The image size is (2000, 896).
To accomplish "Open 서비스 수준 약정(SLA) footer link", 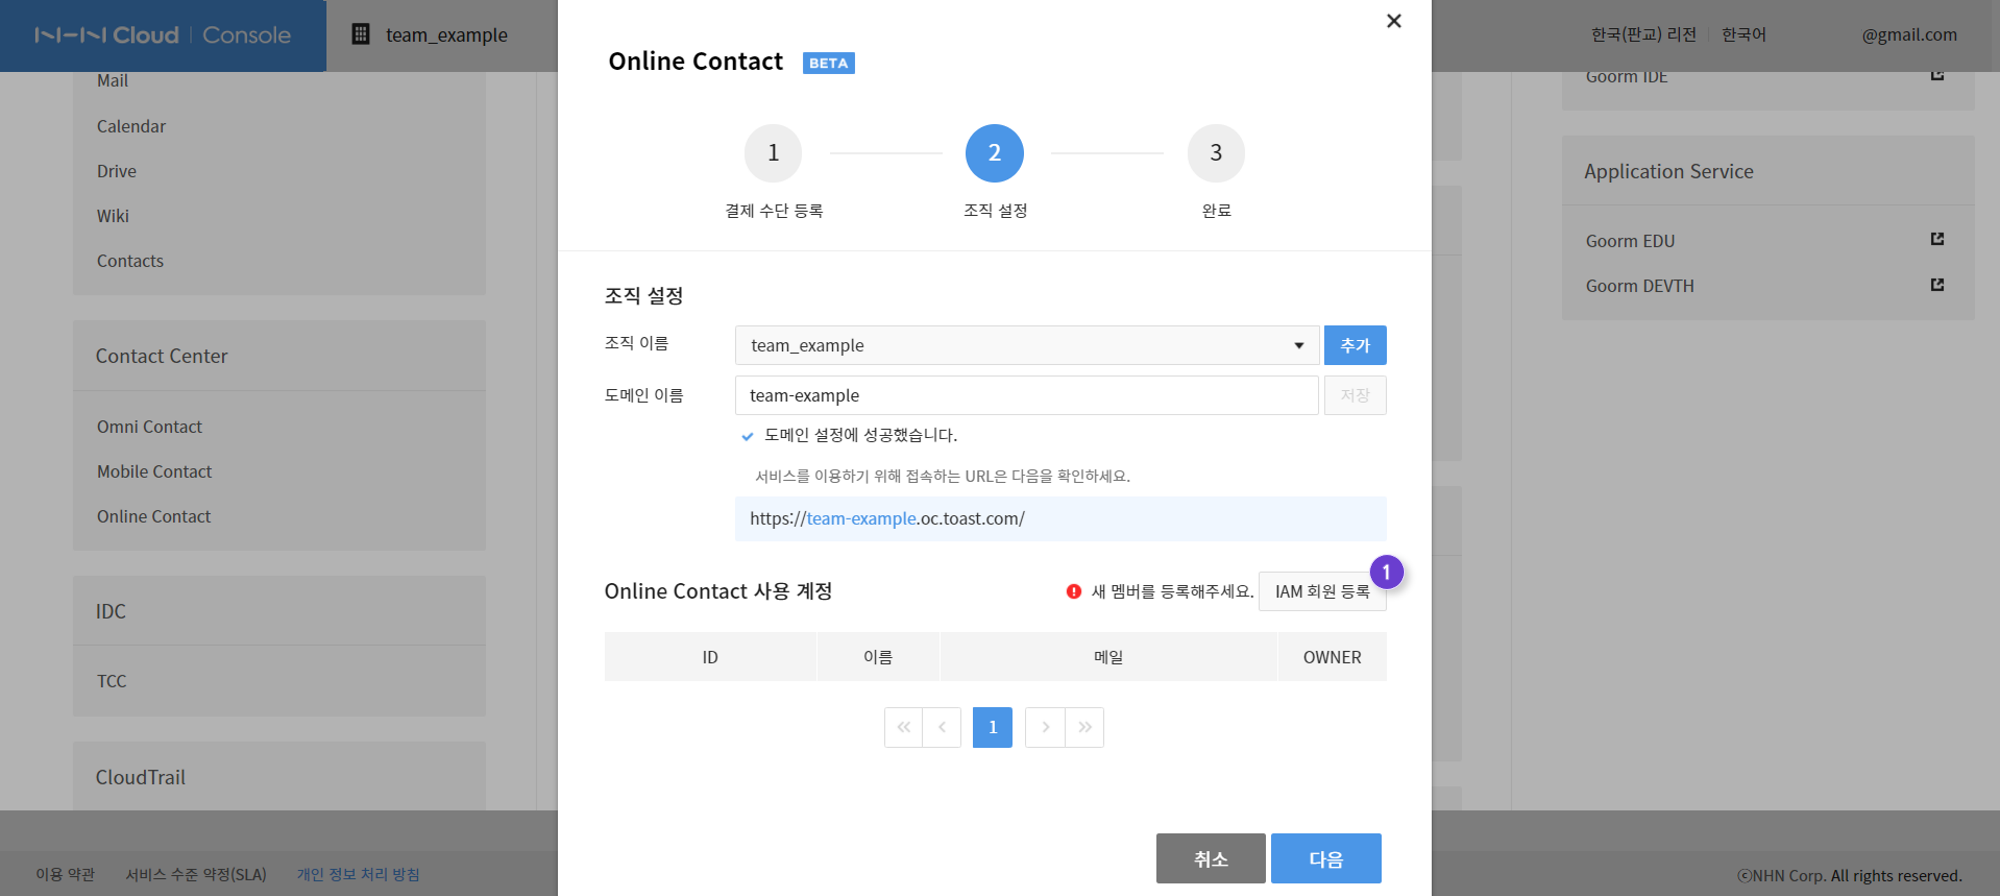I will (x=196, y=874).
